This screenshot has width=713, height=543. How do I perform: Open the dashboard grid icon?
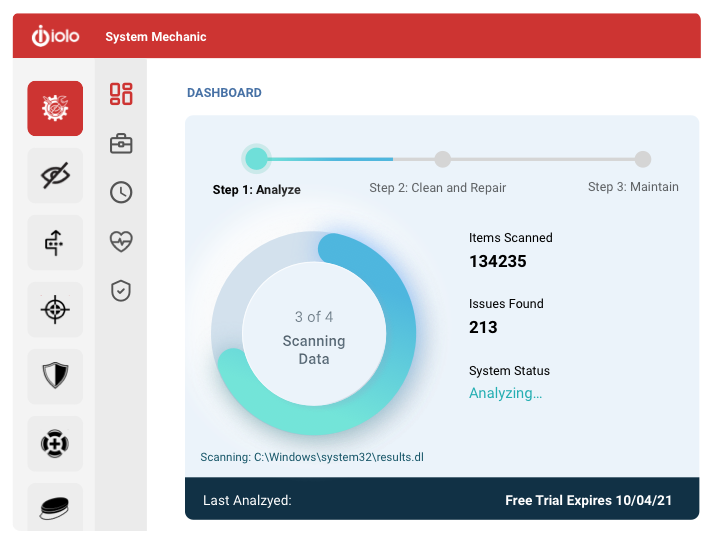tap(121, 94)
